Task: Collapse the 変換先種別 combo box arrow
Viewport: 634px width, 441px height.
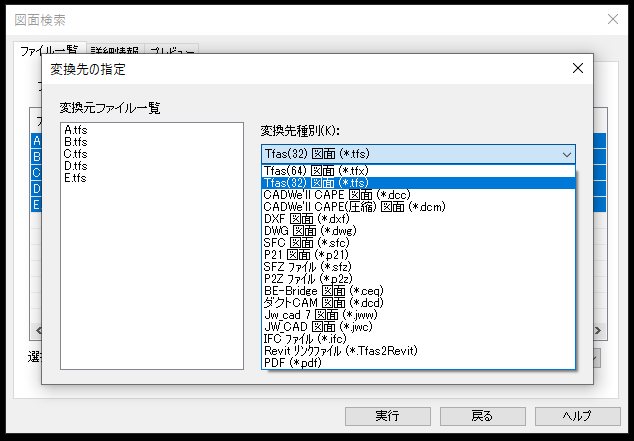Action: pos(567,154)
